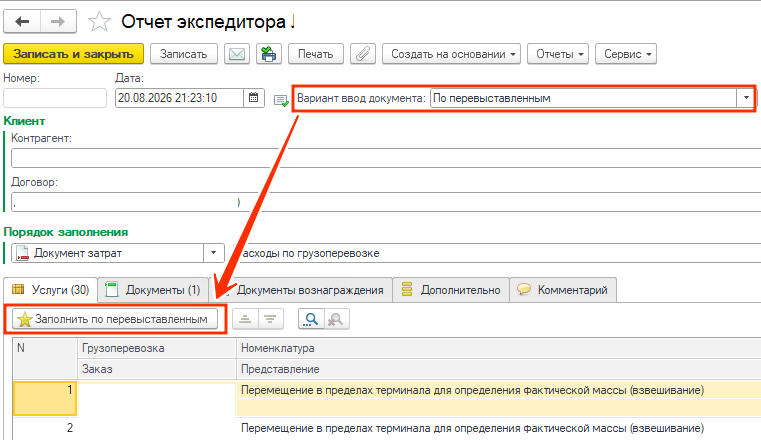
Task: Add document to favorites star
Action: 99,22
